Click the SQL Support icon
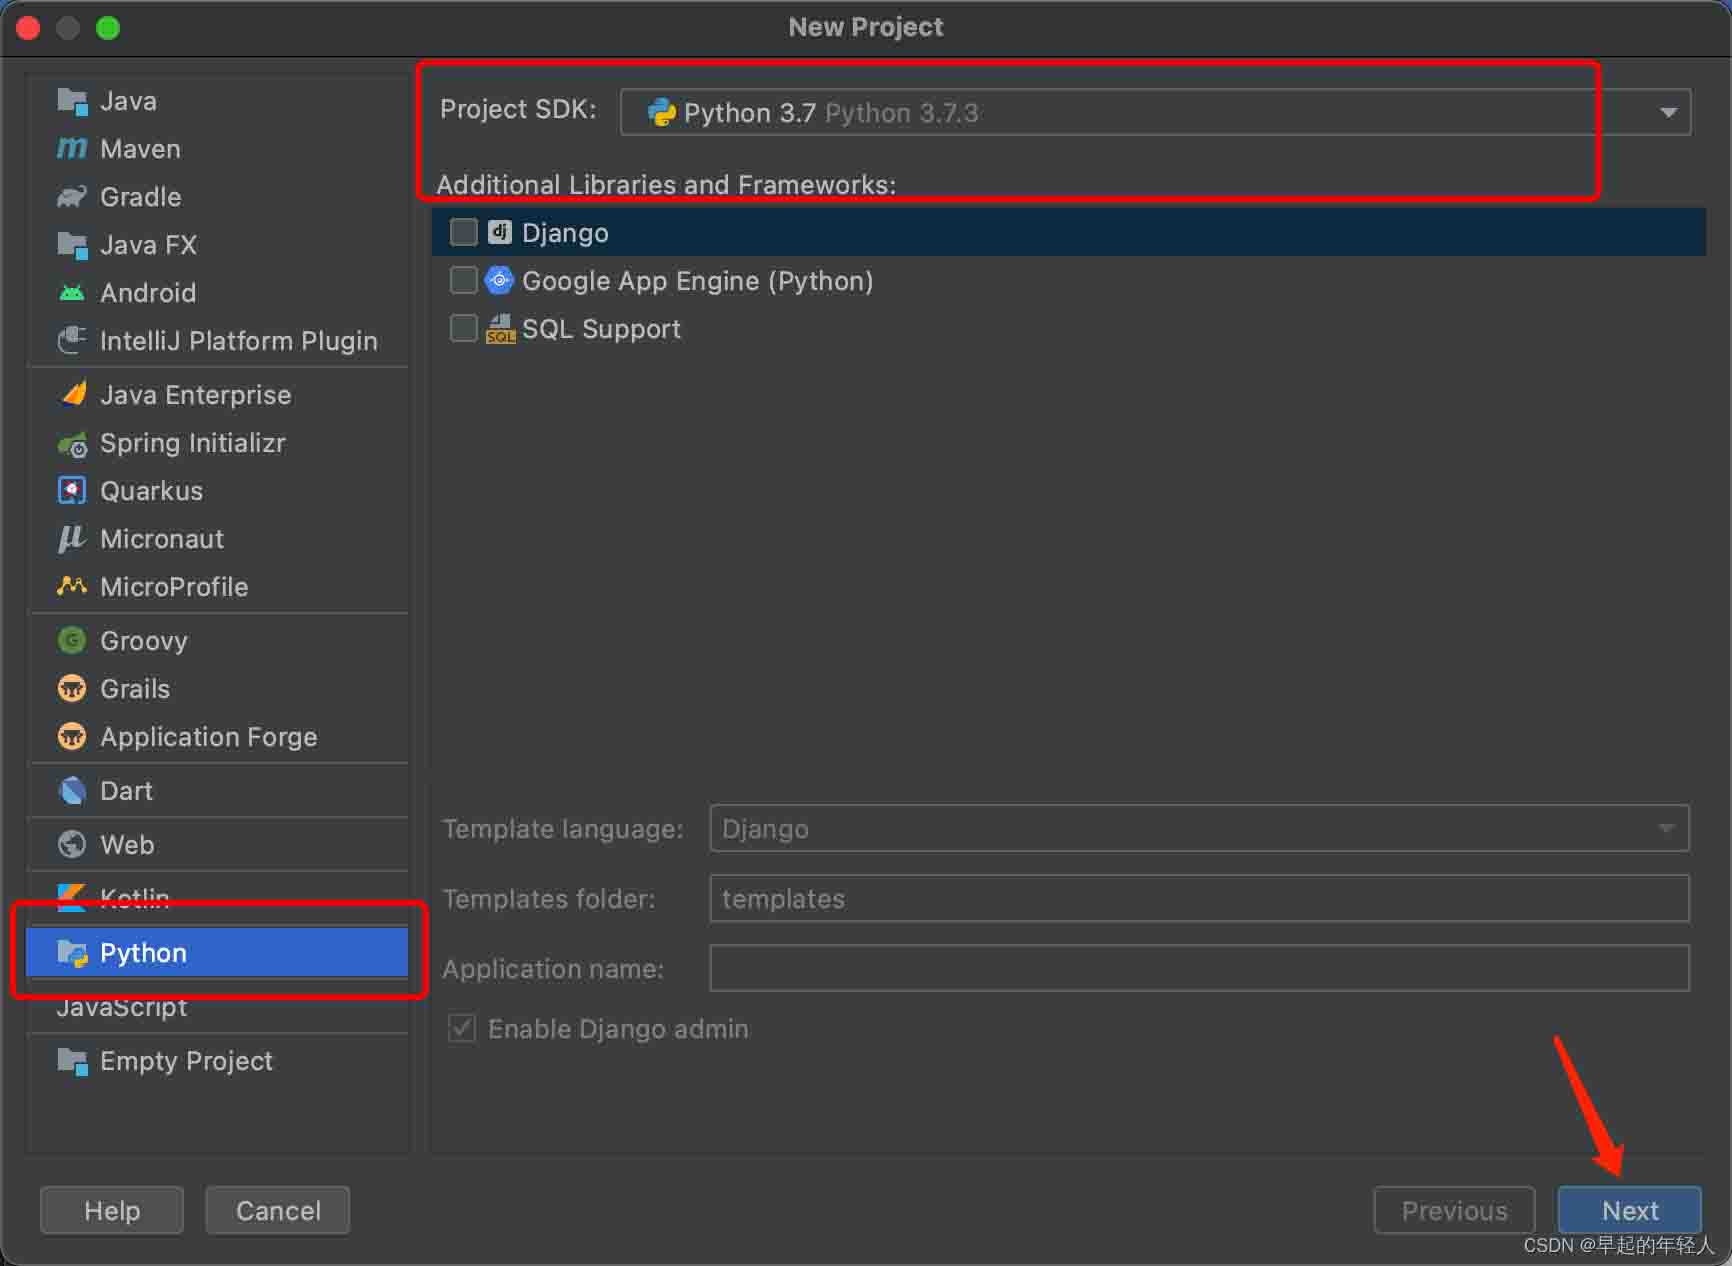Viewport: 1732px width, 1266px height. coord(500,329)
